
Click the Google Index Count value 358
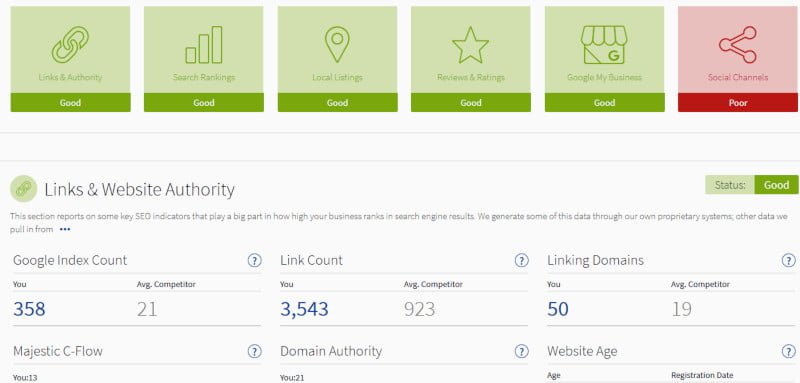[29, 309]
